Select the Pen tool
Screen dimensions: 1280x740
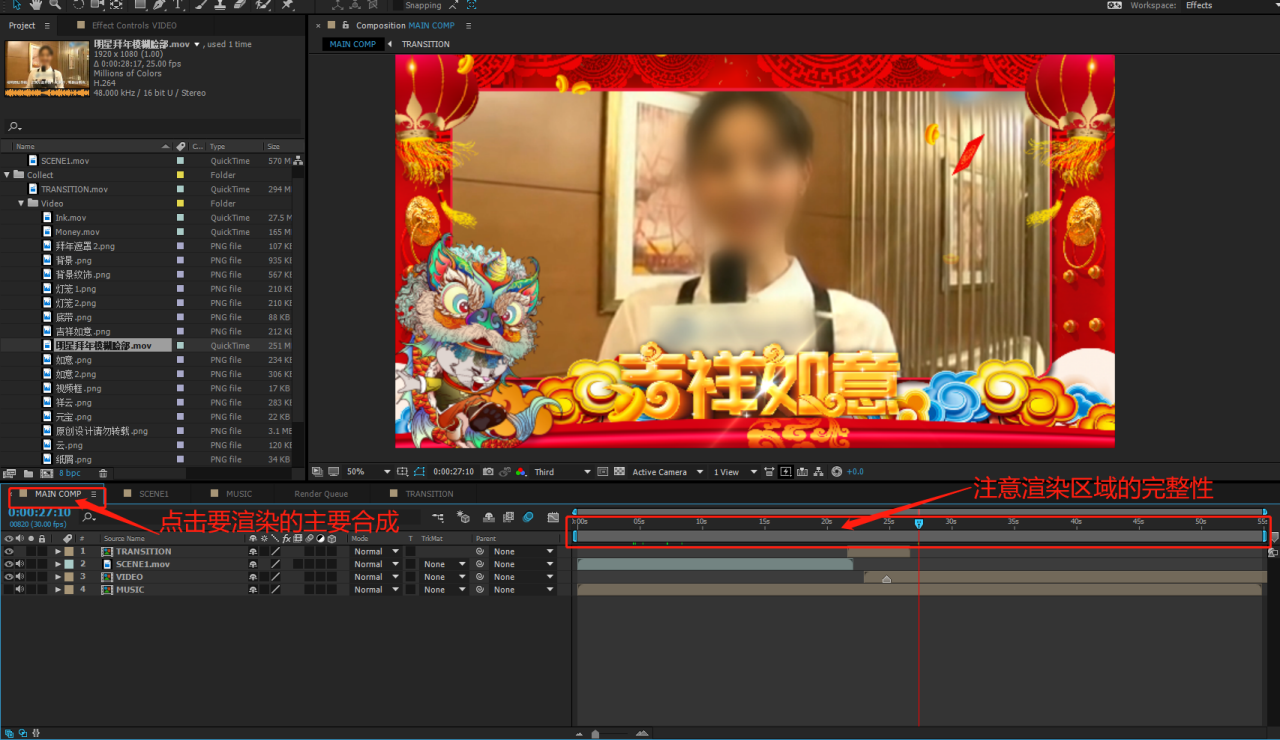pos(159,5)
